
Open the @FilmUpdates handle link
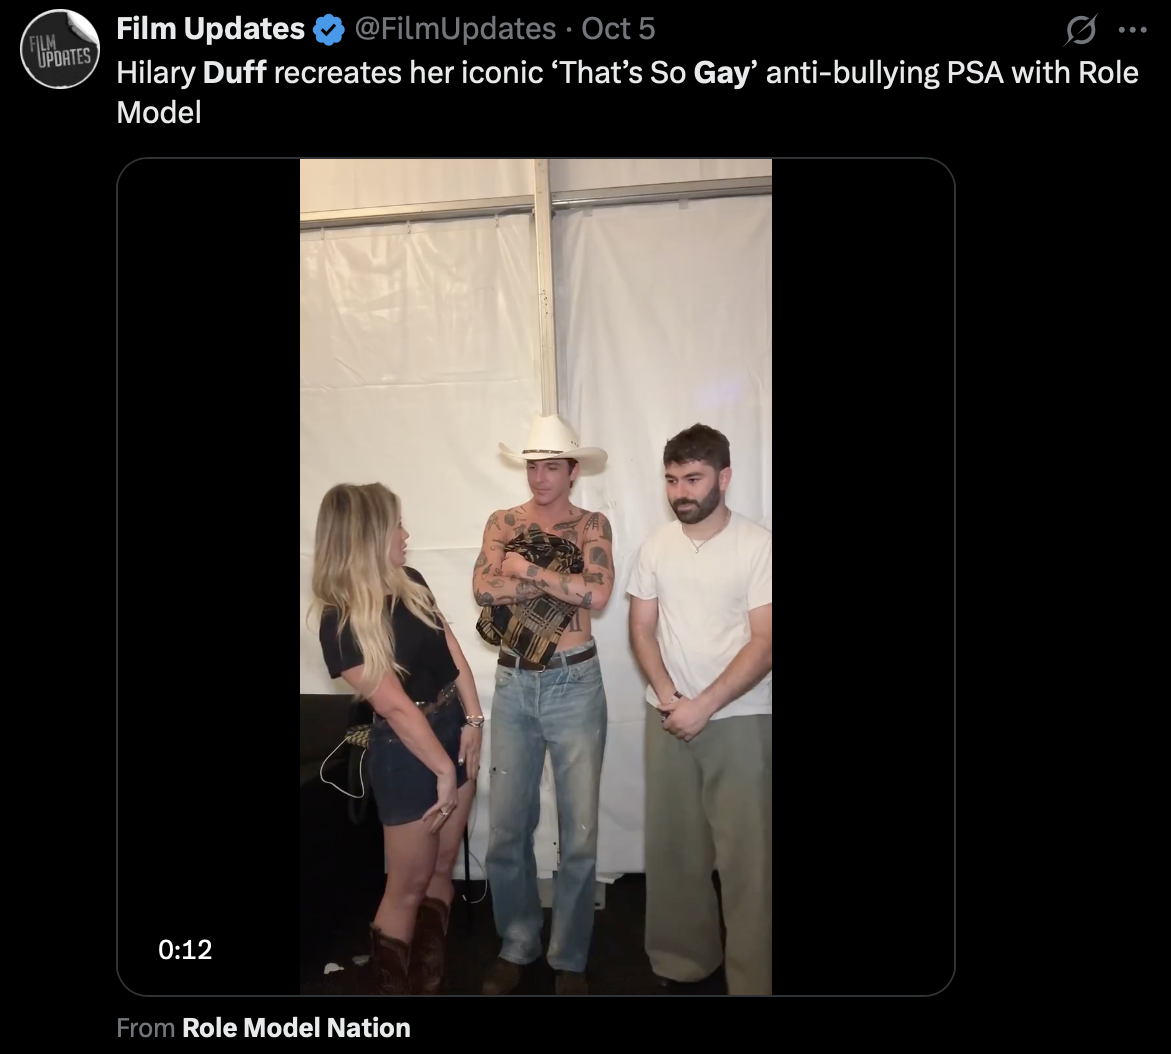point(455,29)
